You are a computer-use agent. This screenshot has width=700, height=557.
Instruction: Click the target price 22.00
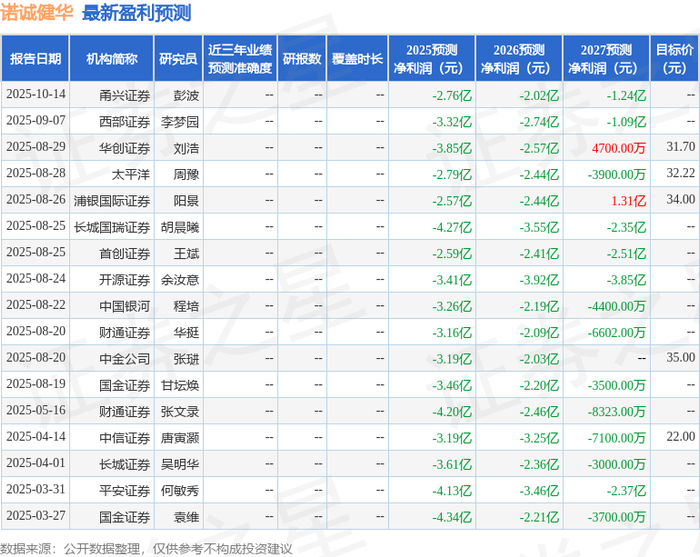[x=681, y=436]
